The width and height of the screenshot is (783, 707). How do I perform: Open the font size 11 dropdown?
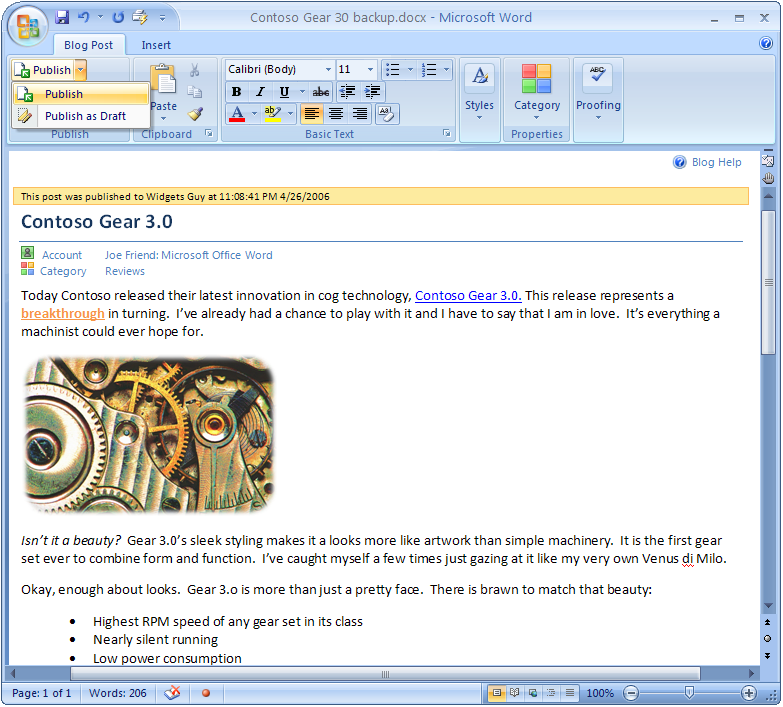coord(370,70)
